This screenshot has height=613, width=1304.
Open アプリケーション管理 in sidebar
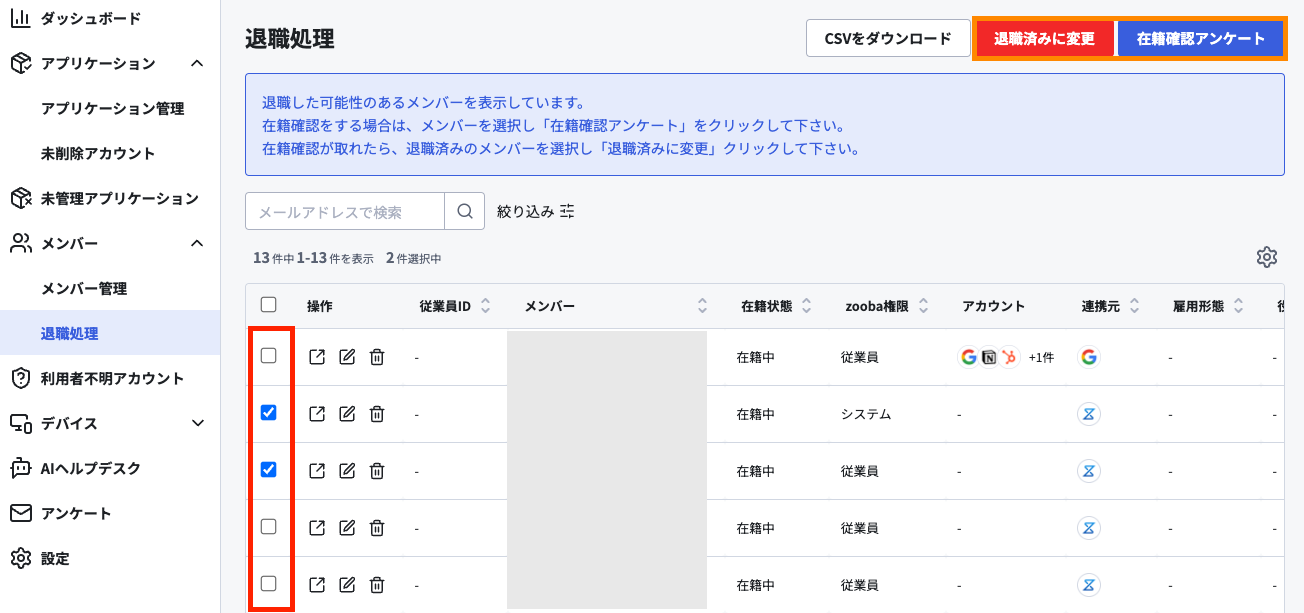pos(112,108)
